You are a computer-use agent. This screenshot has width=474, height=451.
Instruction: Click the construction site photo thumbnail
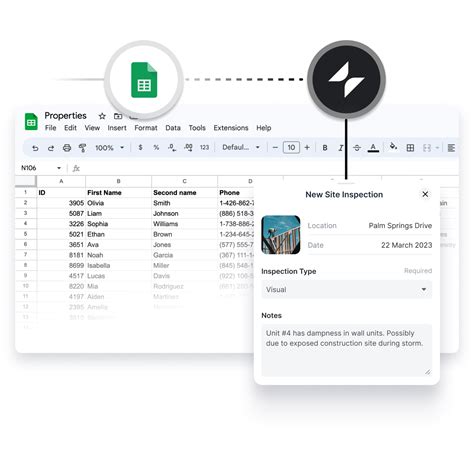pos(281,235)
